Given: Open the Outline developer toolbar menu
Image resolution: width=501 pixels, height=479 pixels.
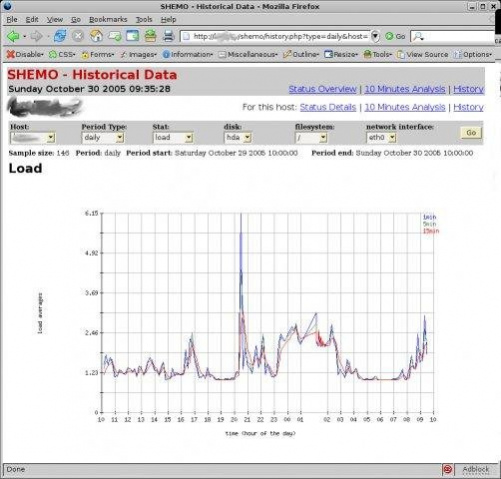Looking at the screenshot, I should click(301, 54).
